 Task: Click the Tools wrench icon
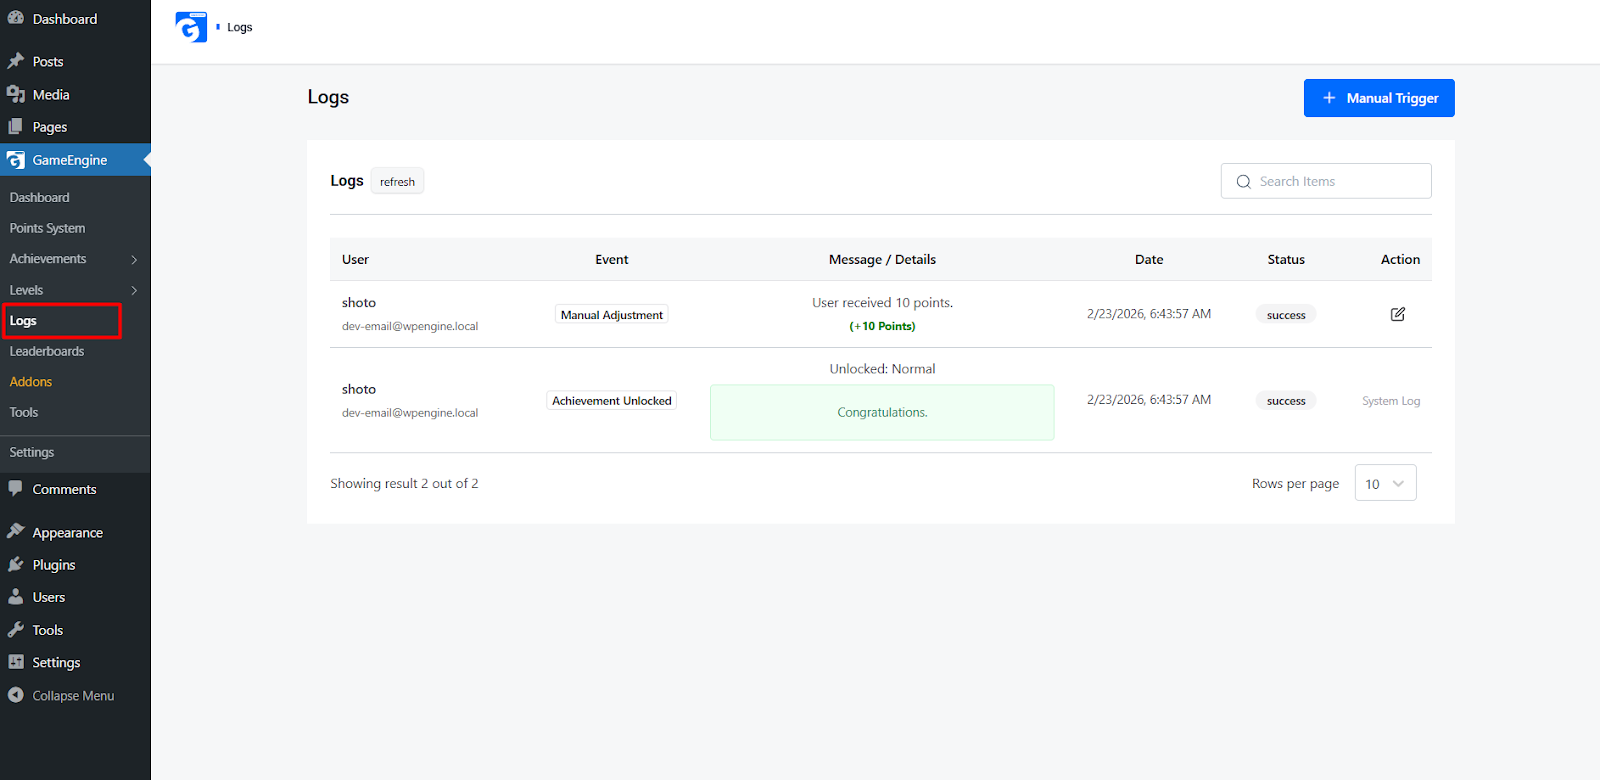(16, 630)
